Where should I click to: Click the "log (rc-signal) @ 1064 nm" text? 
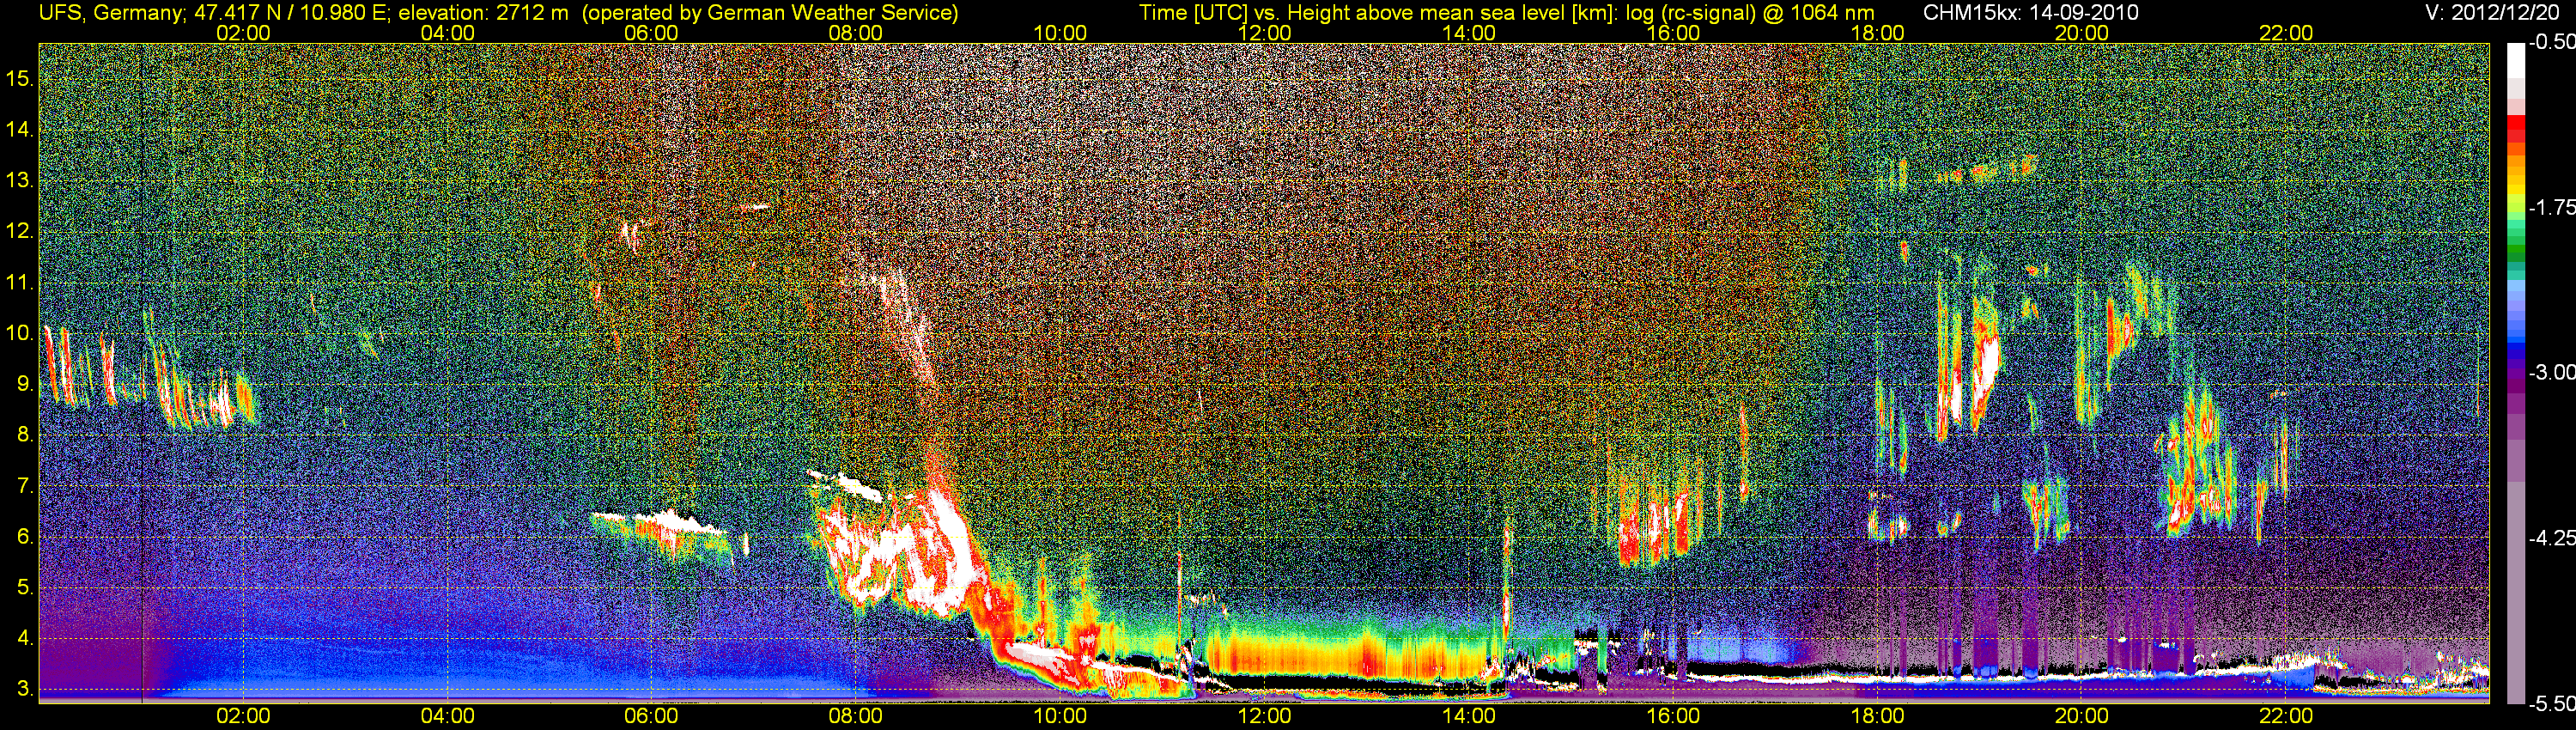point(1750,13)
